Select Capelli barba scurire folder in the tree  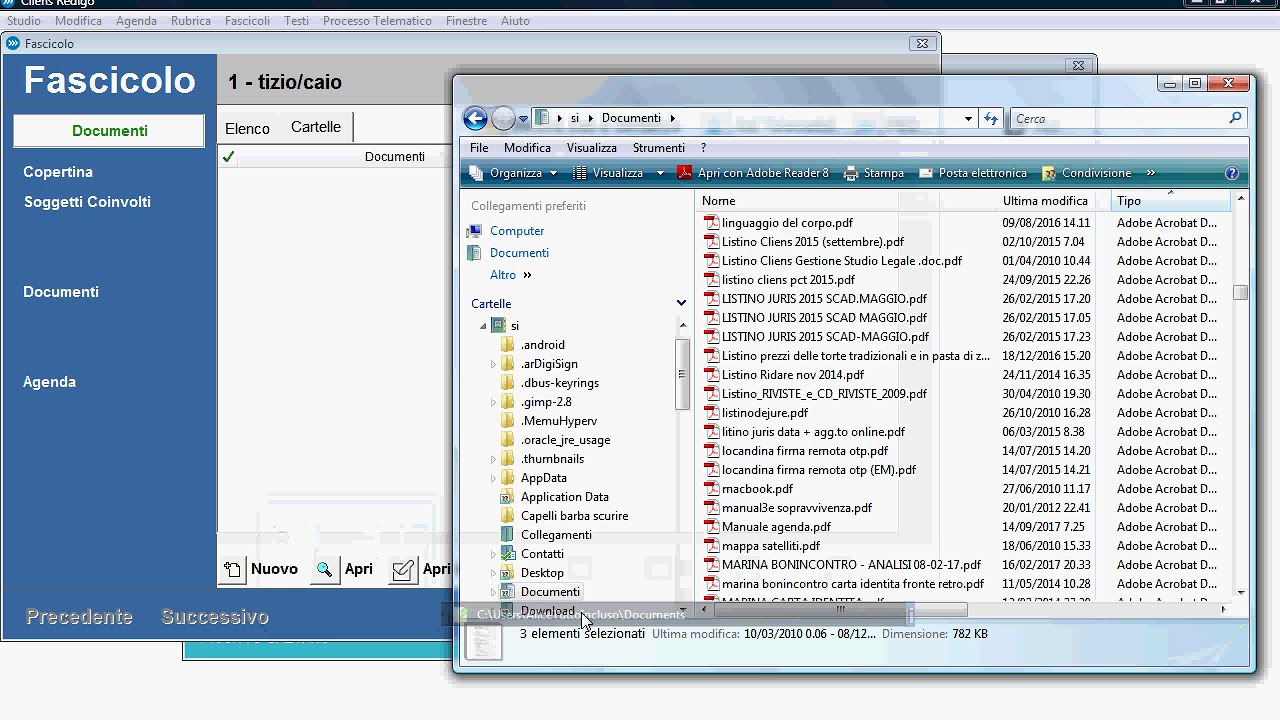[574, 516]
